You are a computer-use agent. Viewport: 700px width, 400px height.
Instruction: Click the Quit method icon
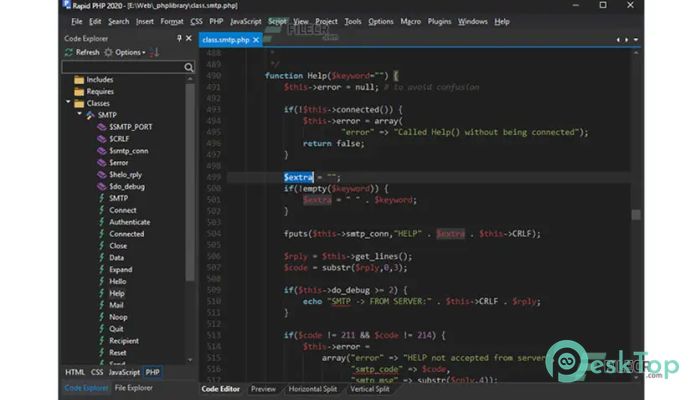click(102, 329)
